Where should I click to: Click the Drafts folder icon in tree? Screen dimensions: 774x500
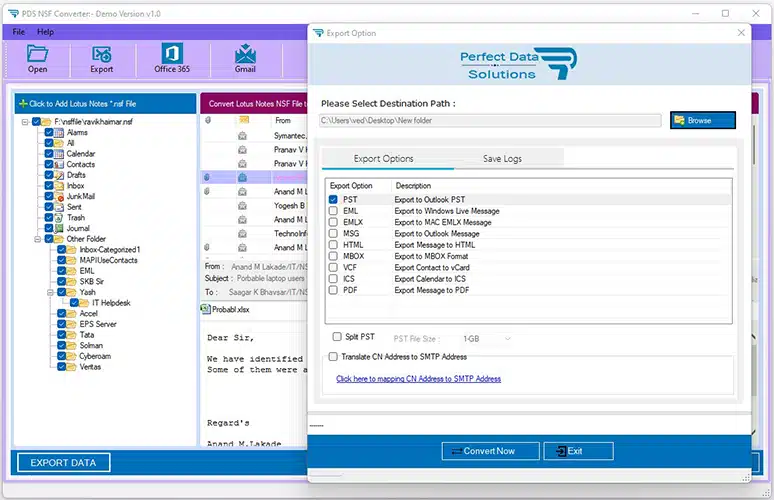pos(59,175)
